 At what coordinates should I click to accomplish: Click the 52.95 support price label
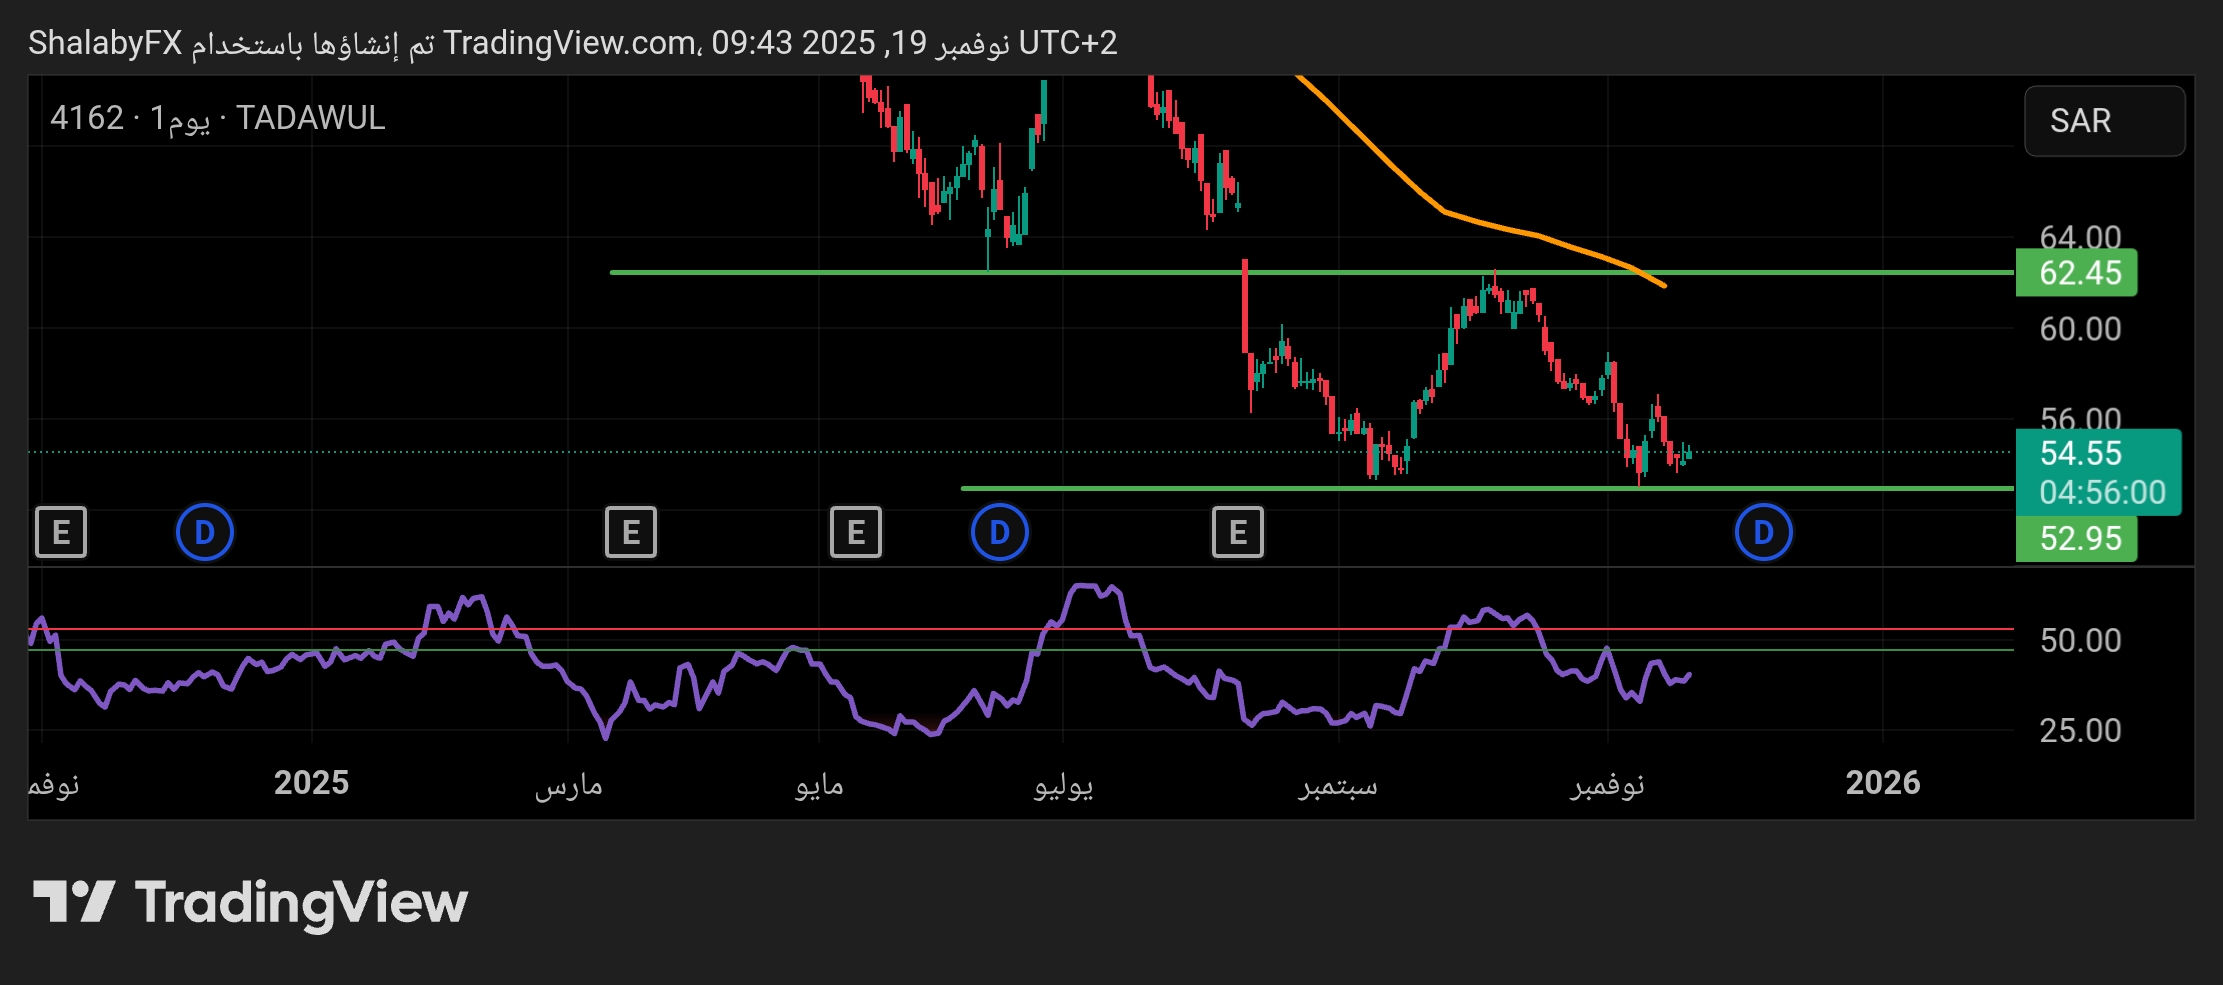click(x=2077, y=538)
